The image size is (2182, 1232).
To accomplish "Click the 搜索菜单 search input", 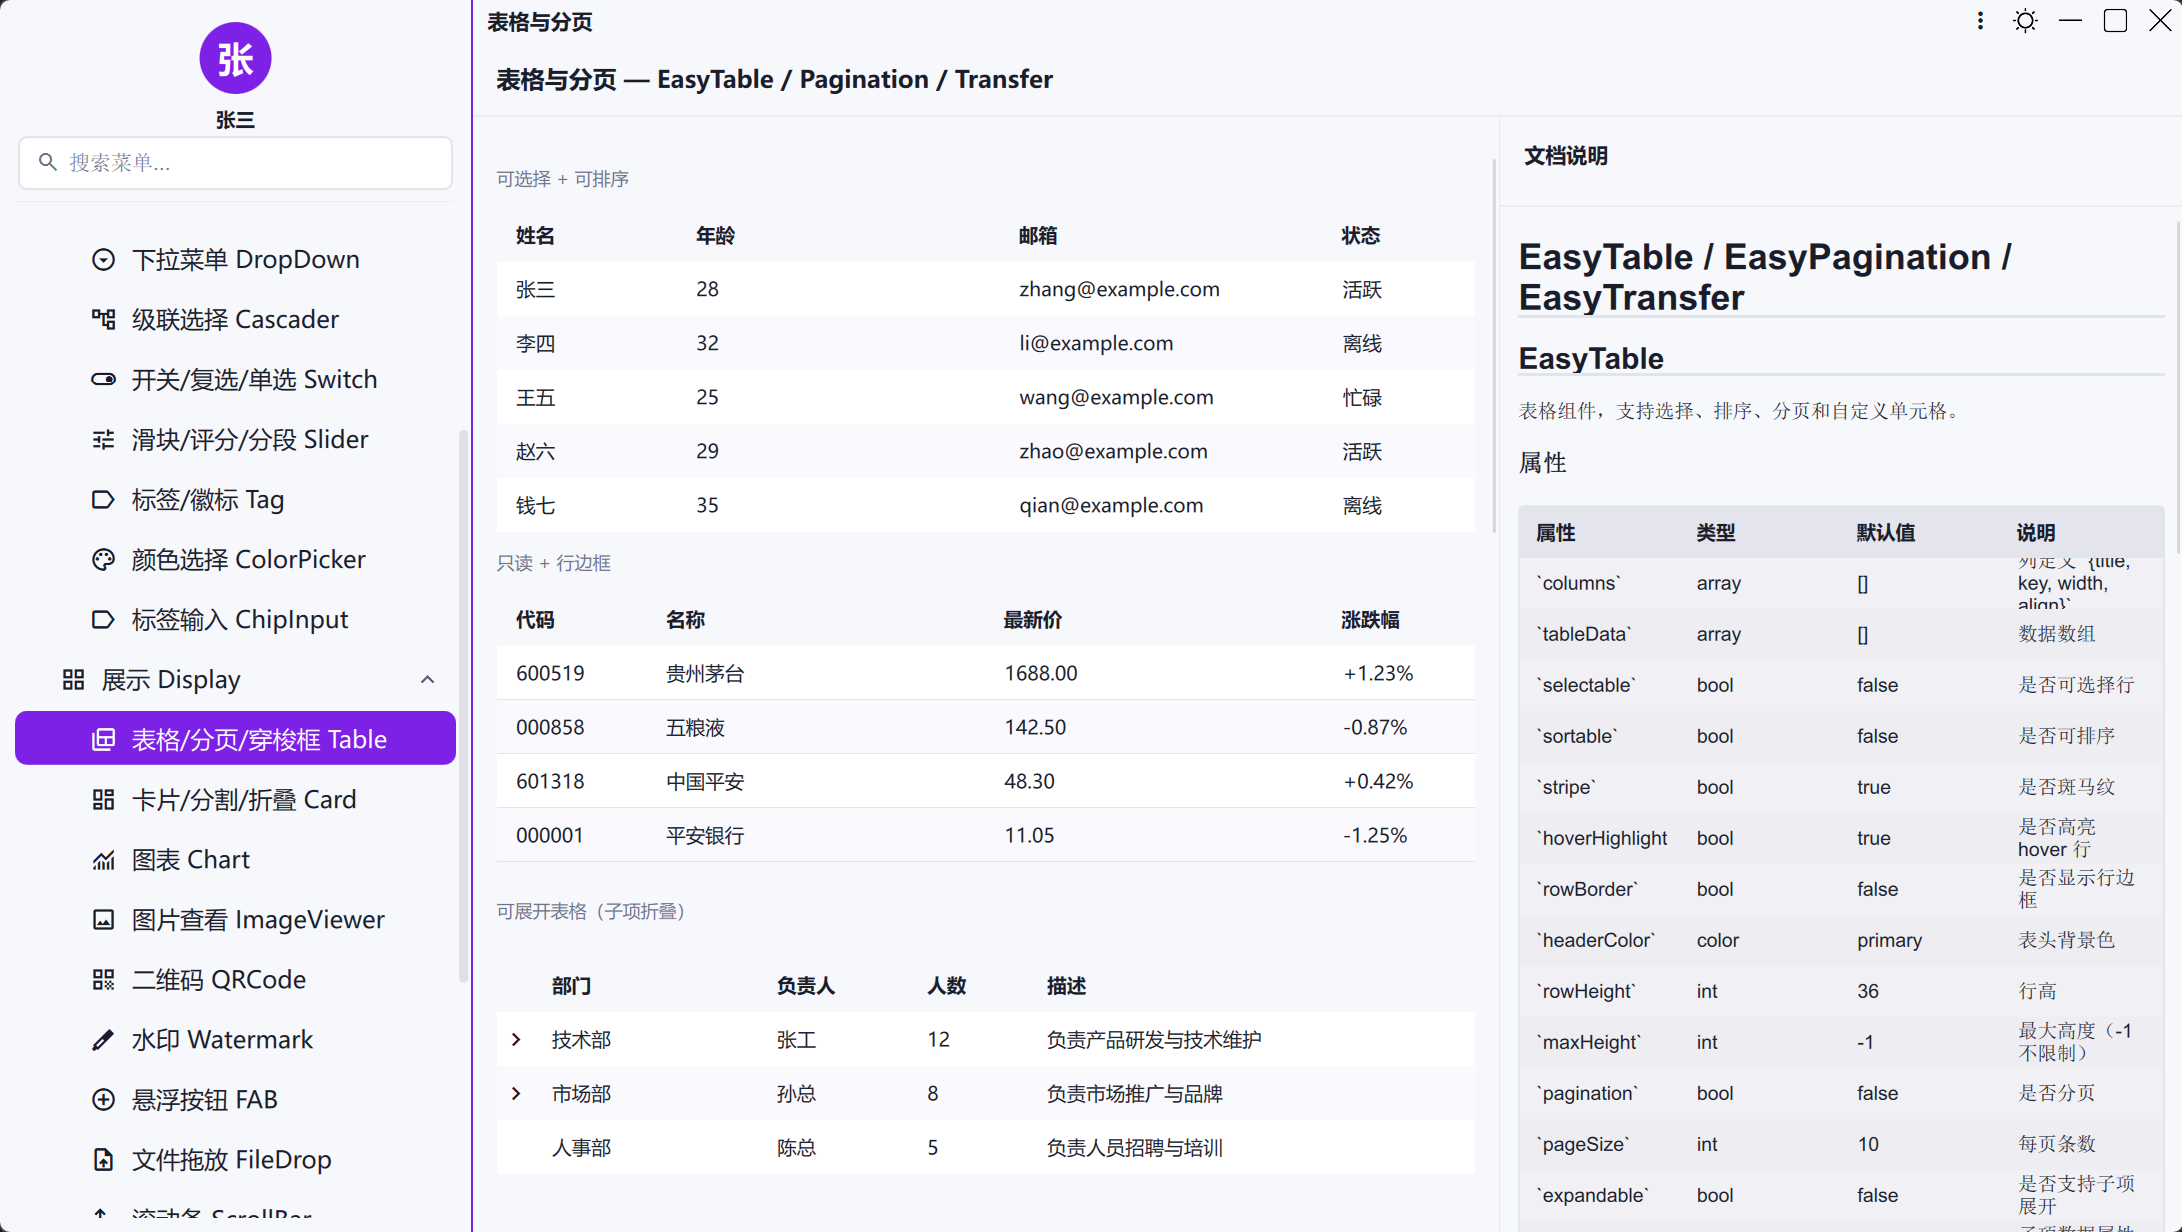I will 236,163.
